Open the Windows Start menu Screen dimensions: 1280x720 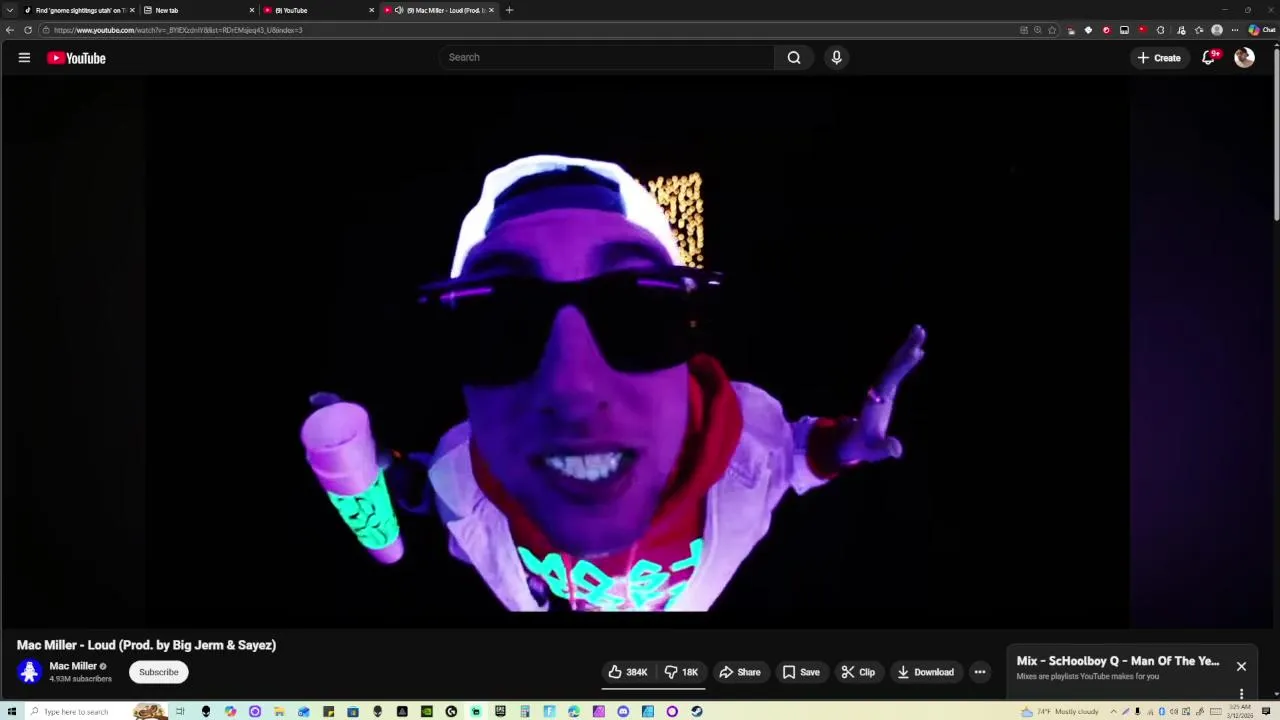[x=12, y=711]
